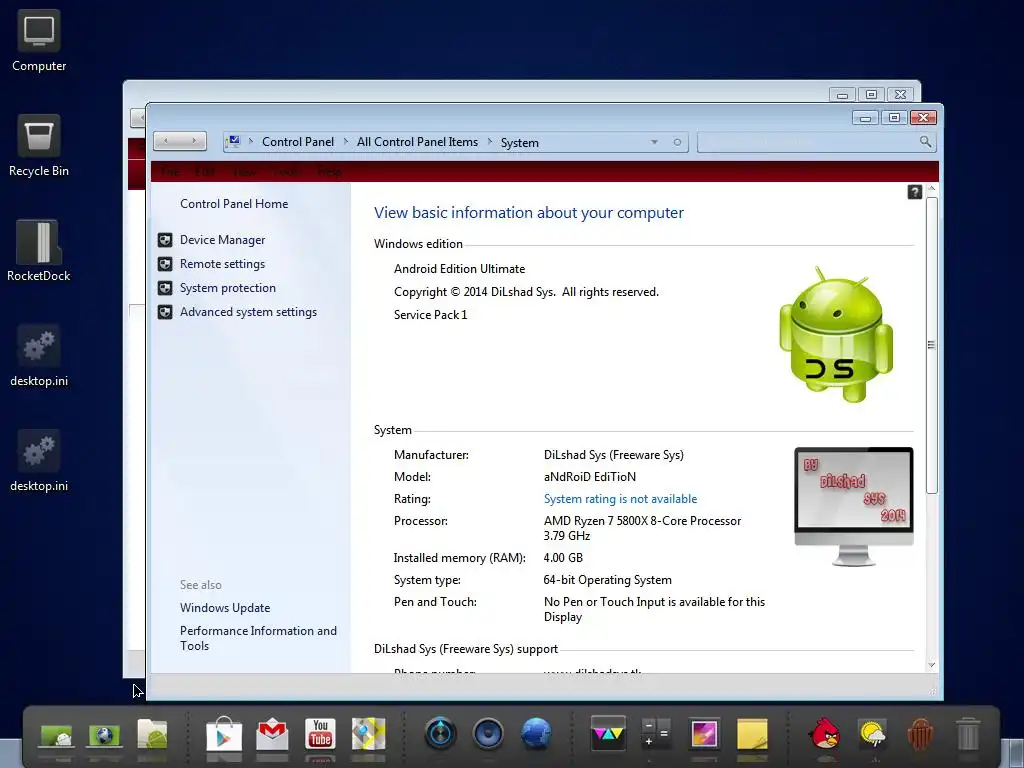
Task: Expand the chevron before Control Panel
Action: pyautogui.click(x=251, y=142)
